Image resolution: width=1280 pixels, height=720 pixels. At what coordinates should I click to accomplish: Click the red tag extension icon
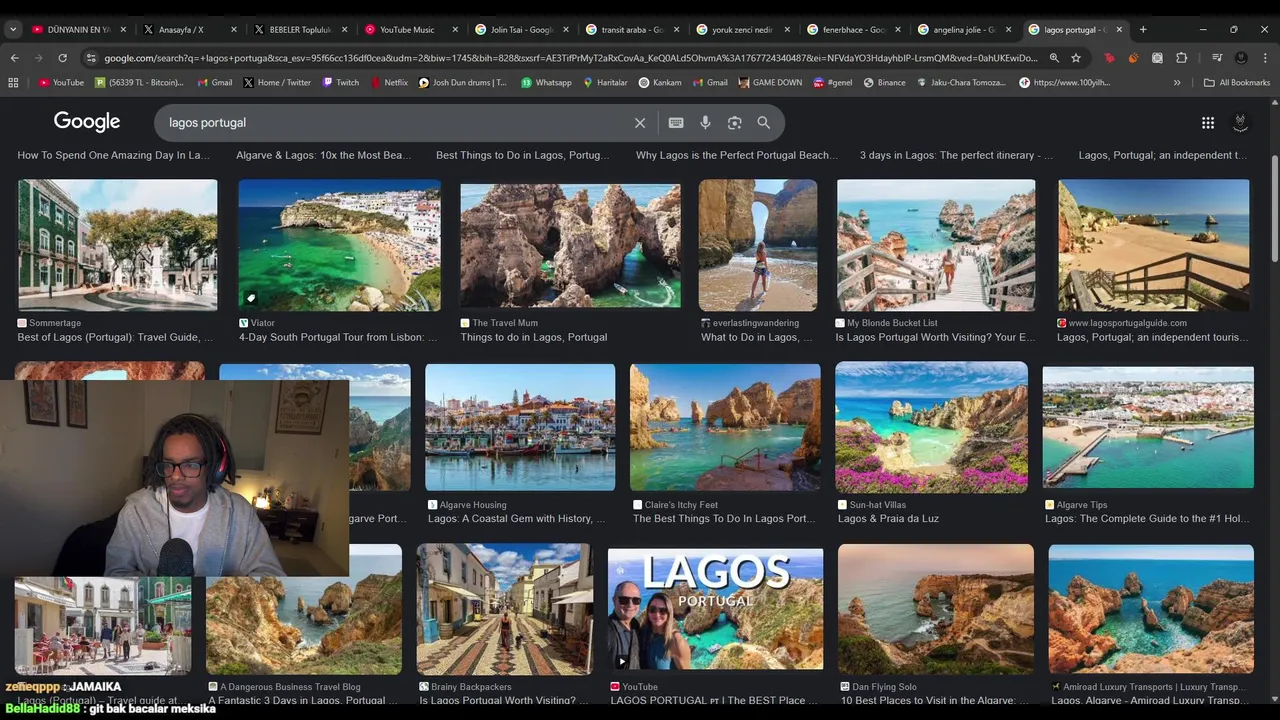coord(1109,58)
